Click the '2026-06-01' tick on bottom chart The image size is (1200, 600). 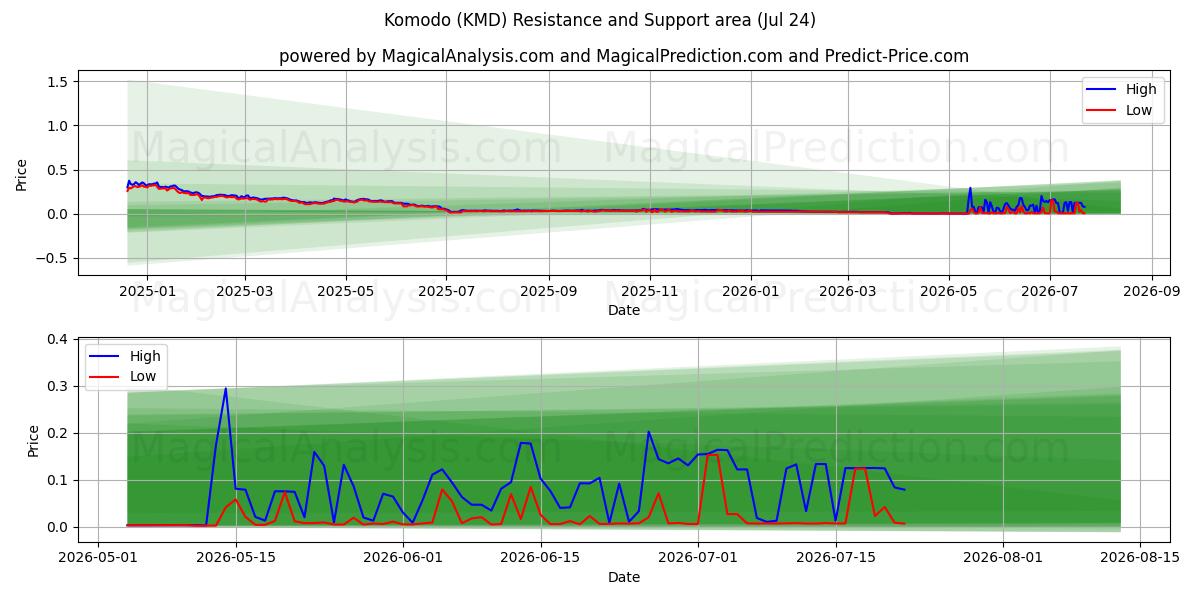click(x=403, y=558)
